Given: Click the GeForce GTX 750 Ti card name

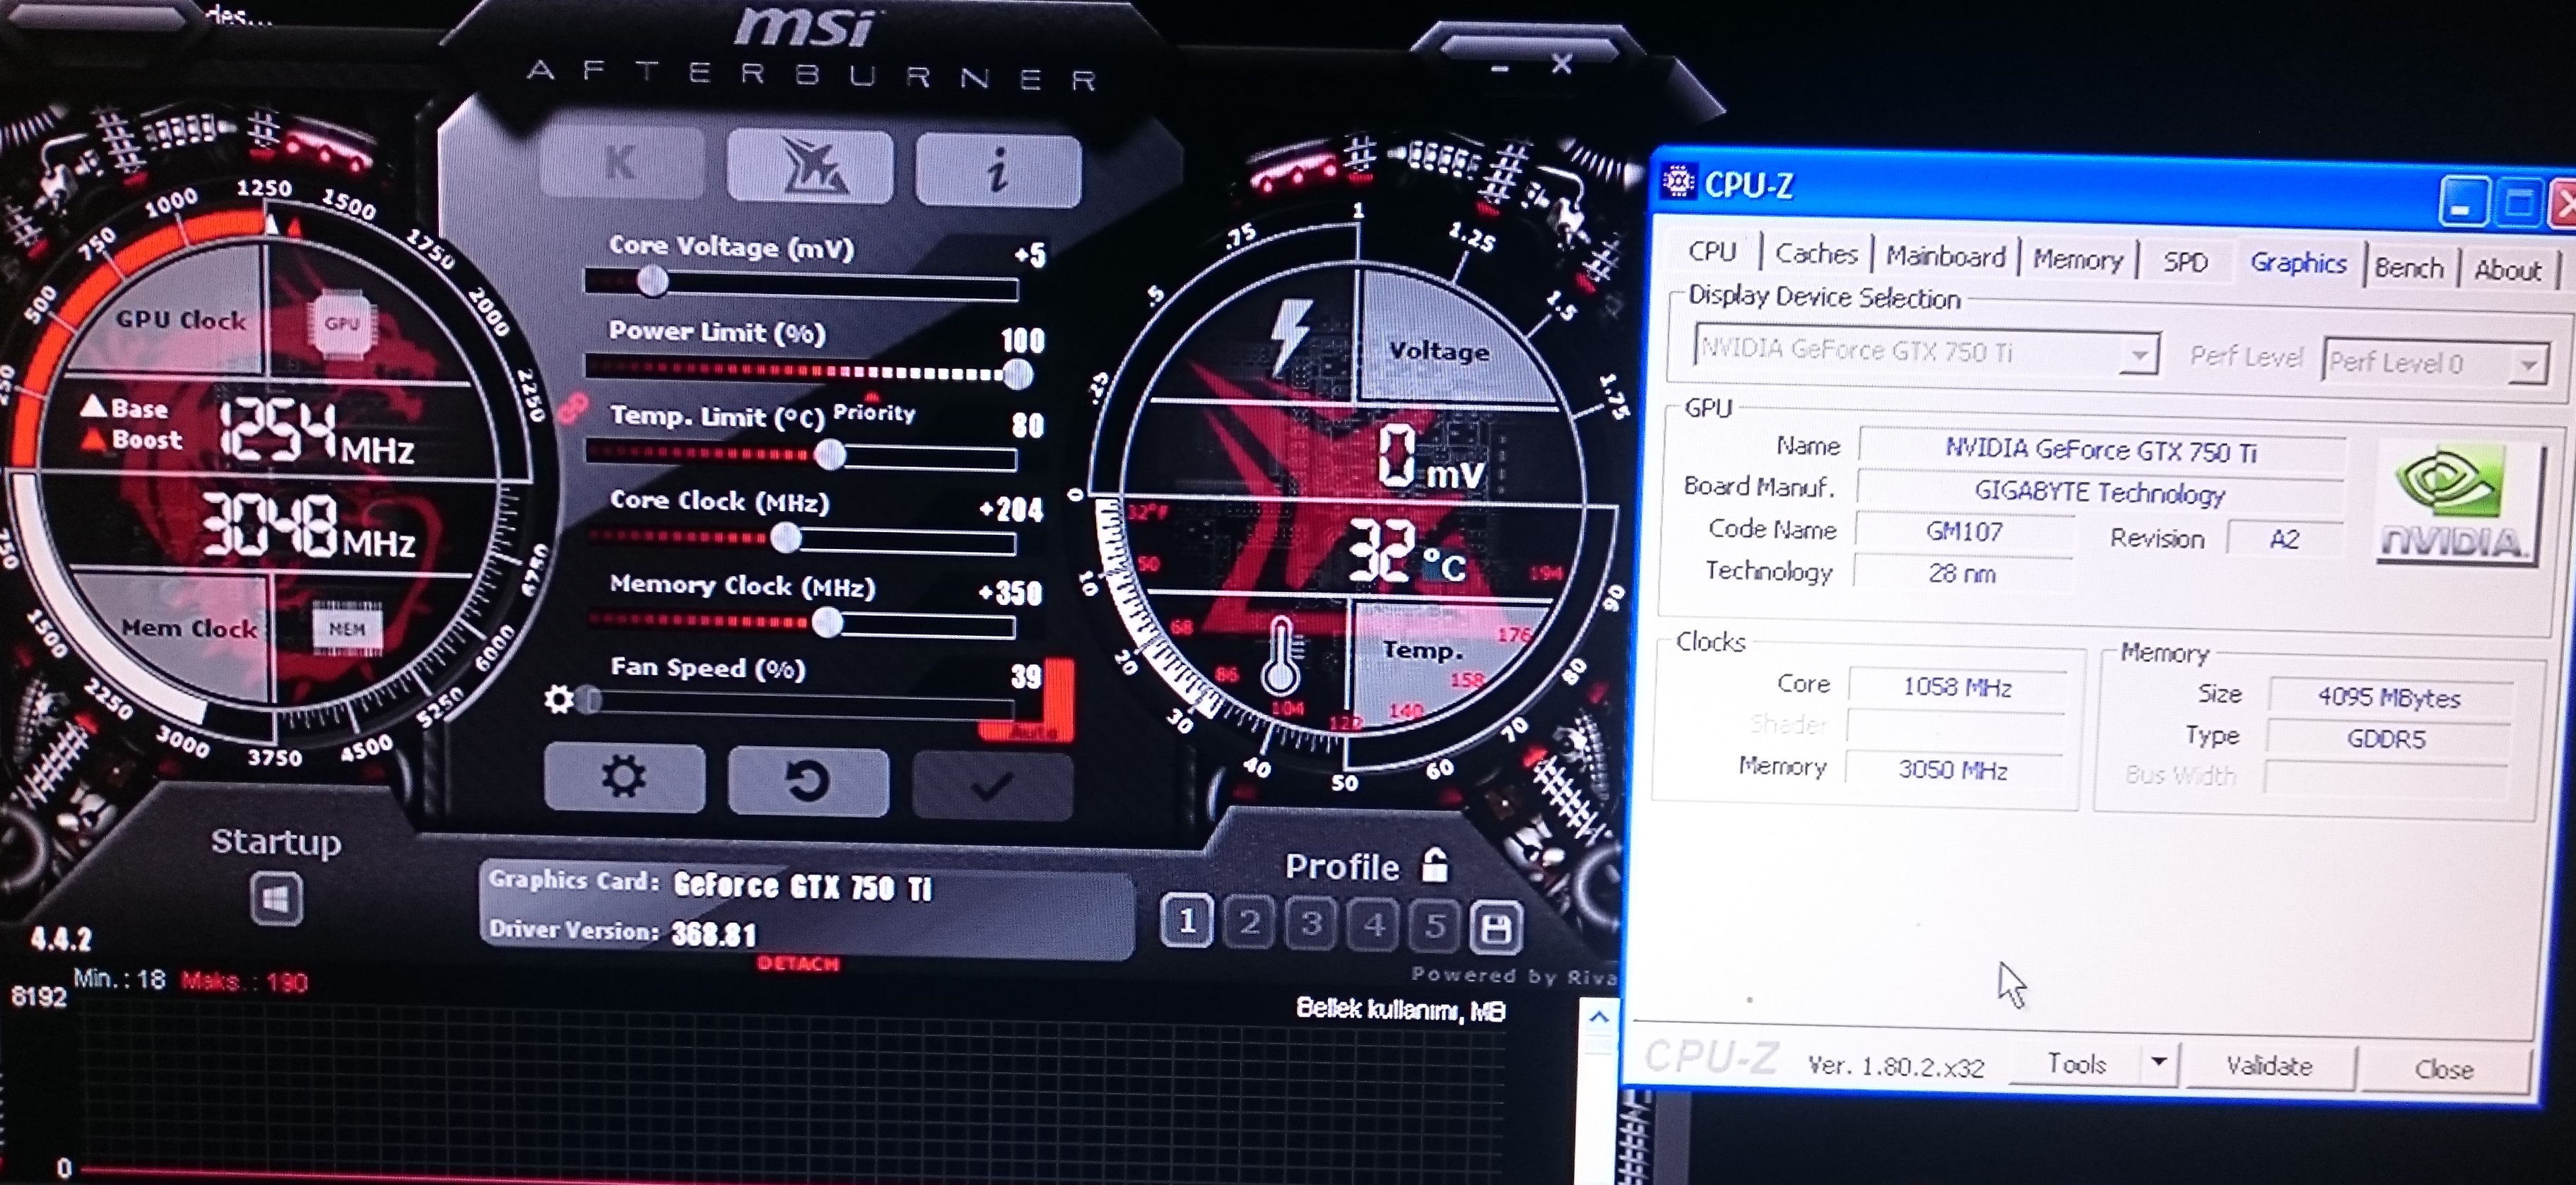Looking at the screenshot, I should point(802,886).
